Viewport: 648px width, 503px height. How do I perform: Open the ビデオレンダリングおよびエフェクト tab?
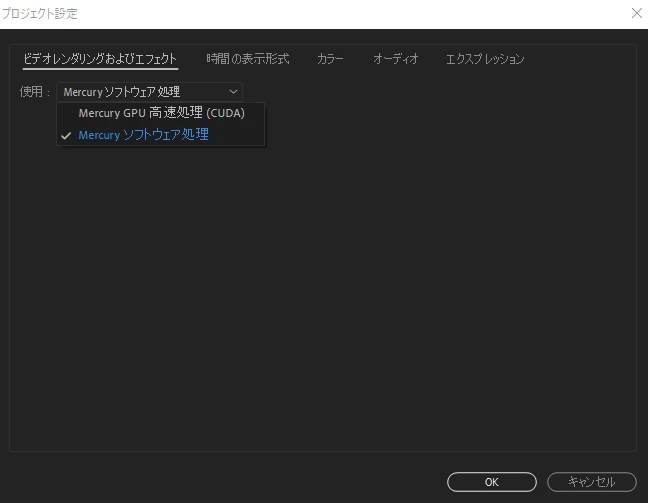coord(100,59)
